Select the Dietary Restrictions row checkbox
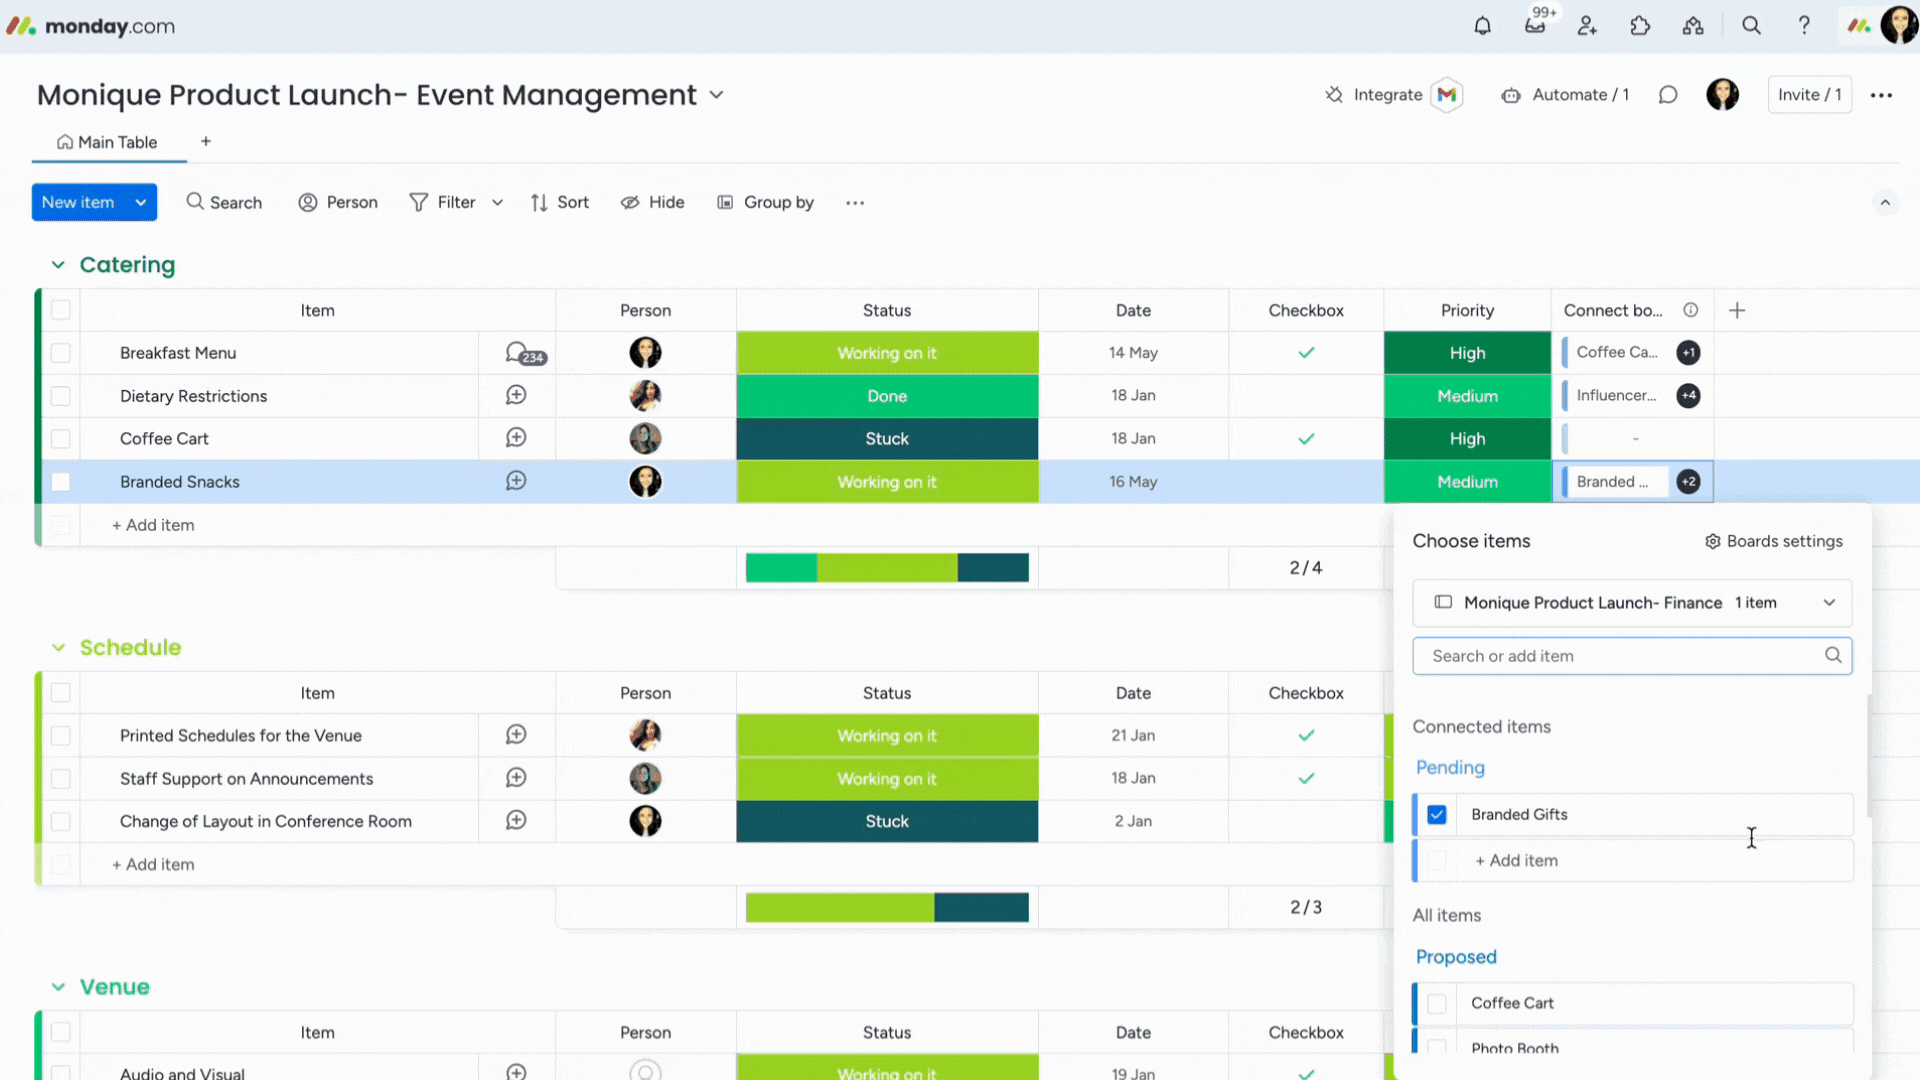1920x1080 pixels. 61,396
